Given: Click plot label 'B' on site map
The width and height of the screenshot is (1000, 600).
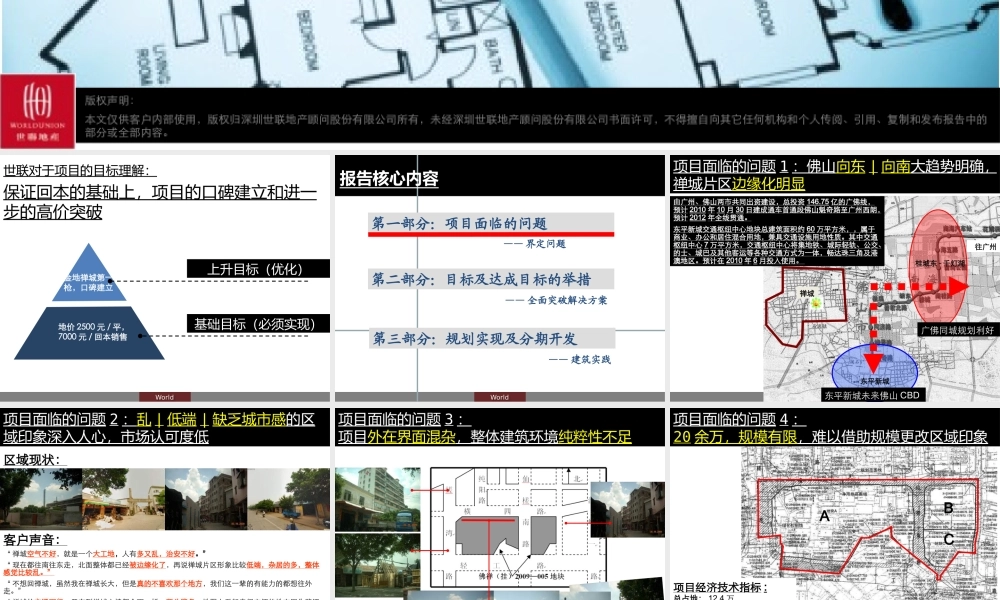Looking at the screenshot, I should click(948, 508).
